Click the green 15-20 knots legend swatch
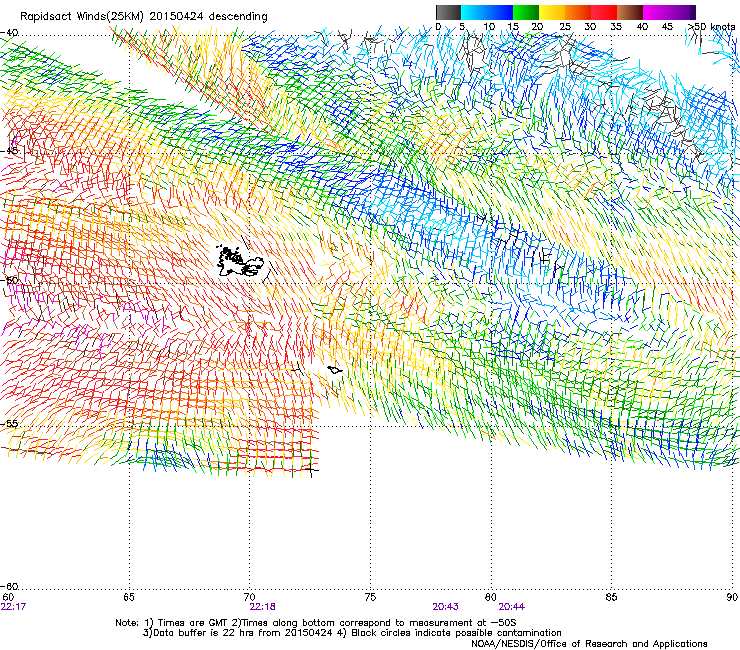Screen dimensions: 740x650 [x=526, y=12]
